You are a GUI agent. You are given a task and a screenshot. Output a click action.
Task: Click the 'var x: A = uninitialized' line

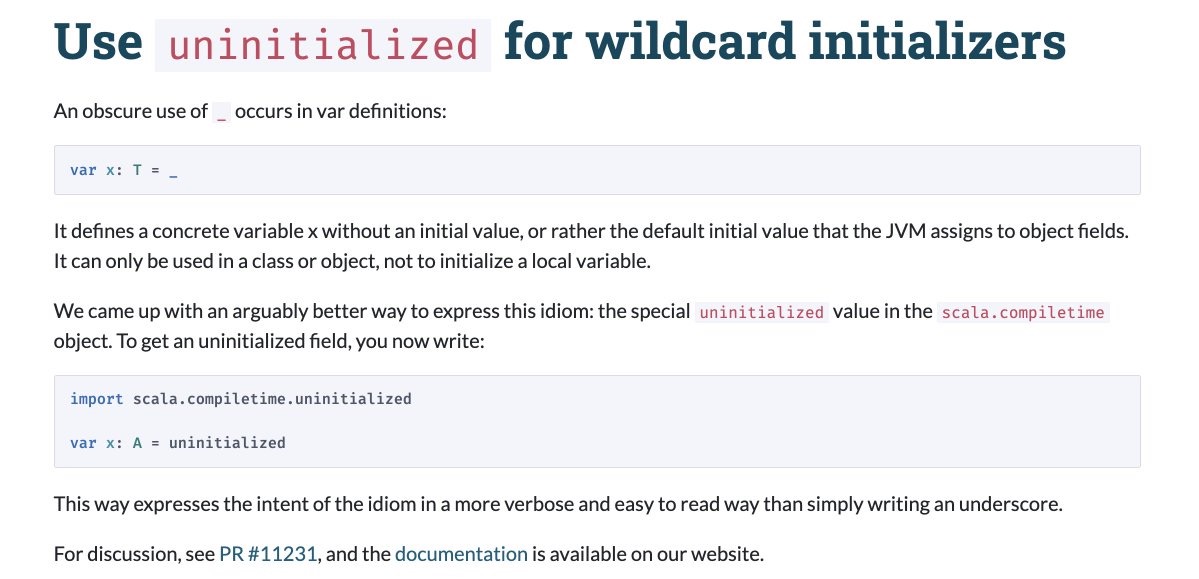[x=177, y=443]
